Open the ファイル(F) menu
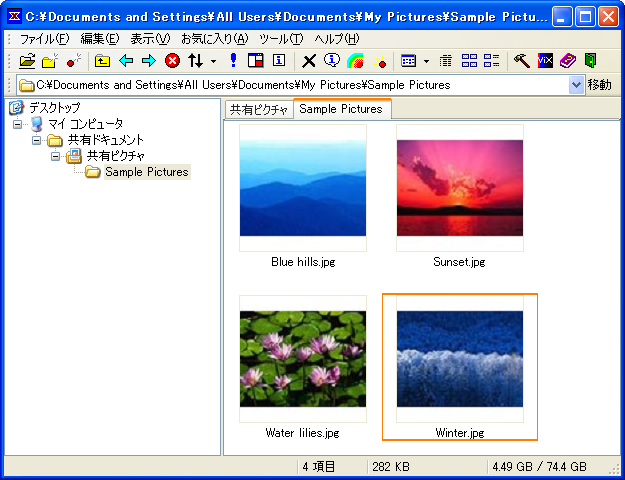Image resolution: width=625 pixels, height=480 pixels. (44, 38)
